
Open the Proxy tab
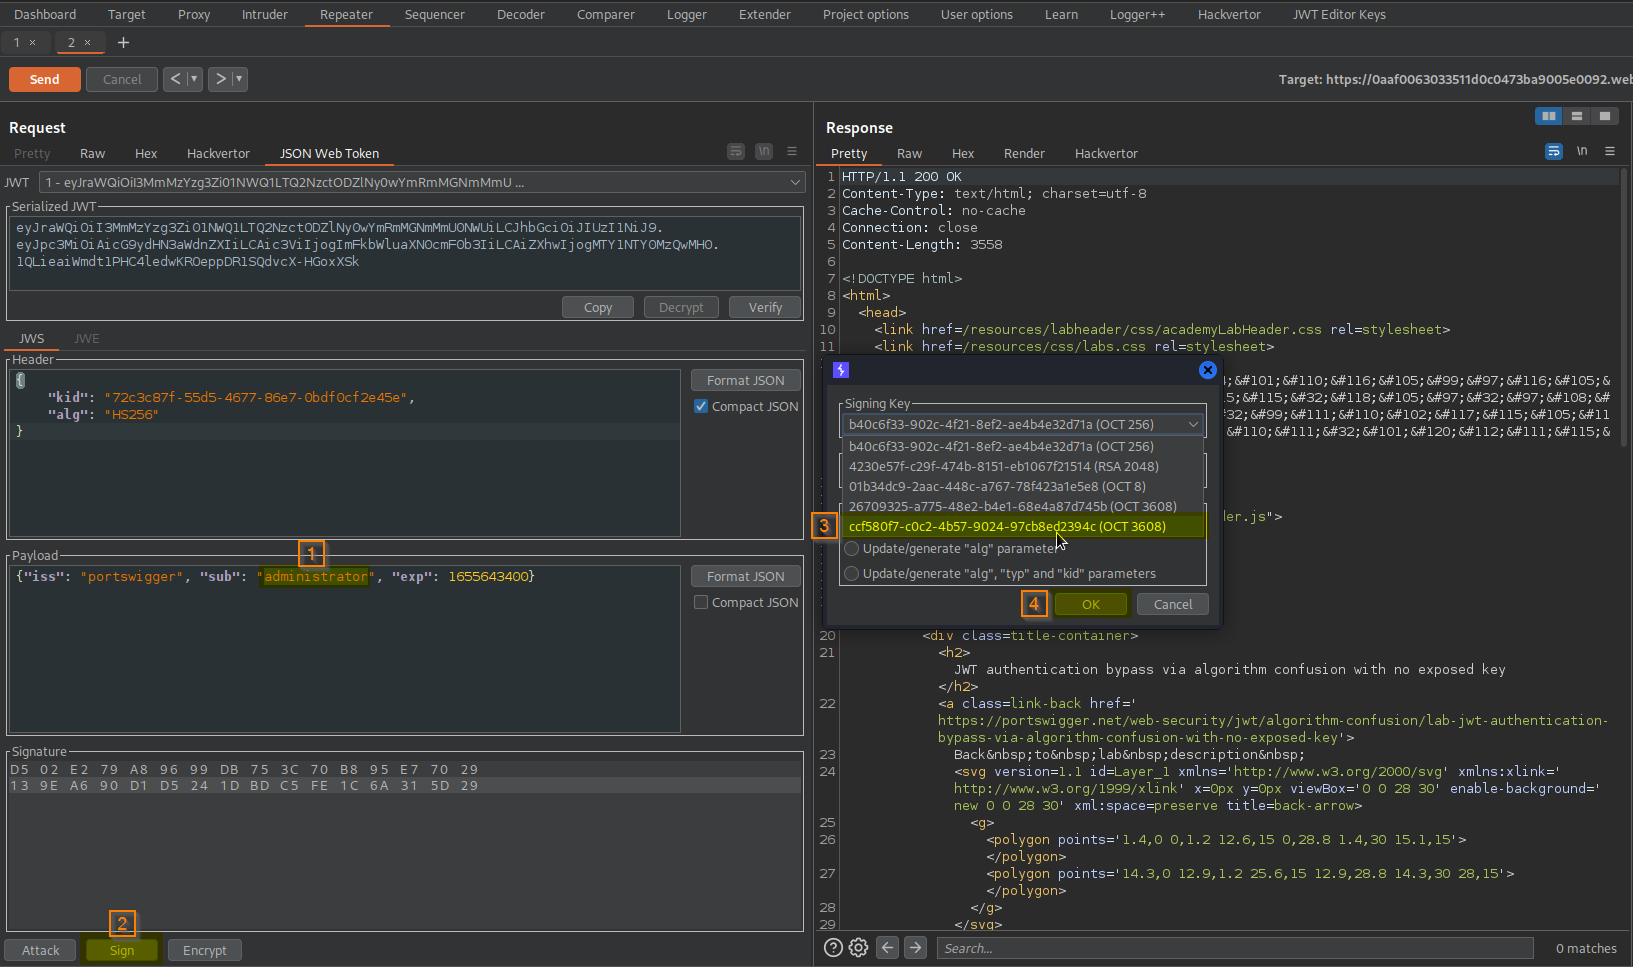coord(194,14)
